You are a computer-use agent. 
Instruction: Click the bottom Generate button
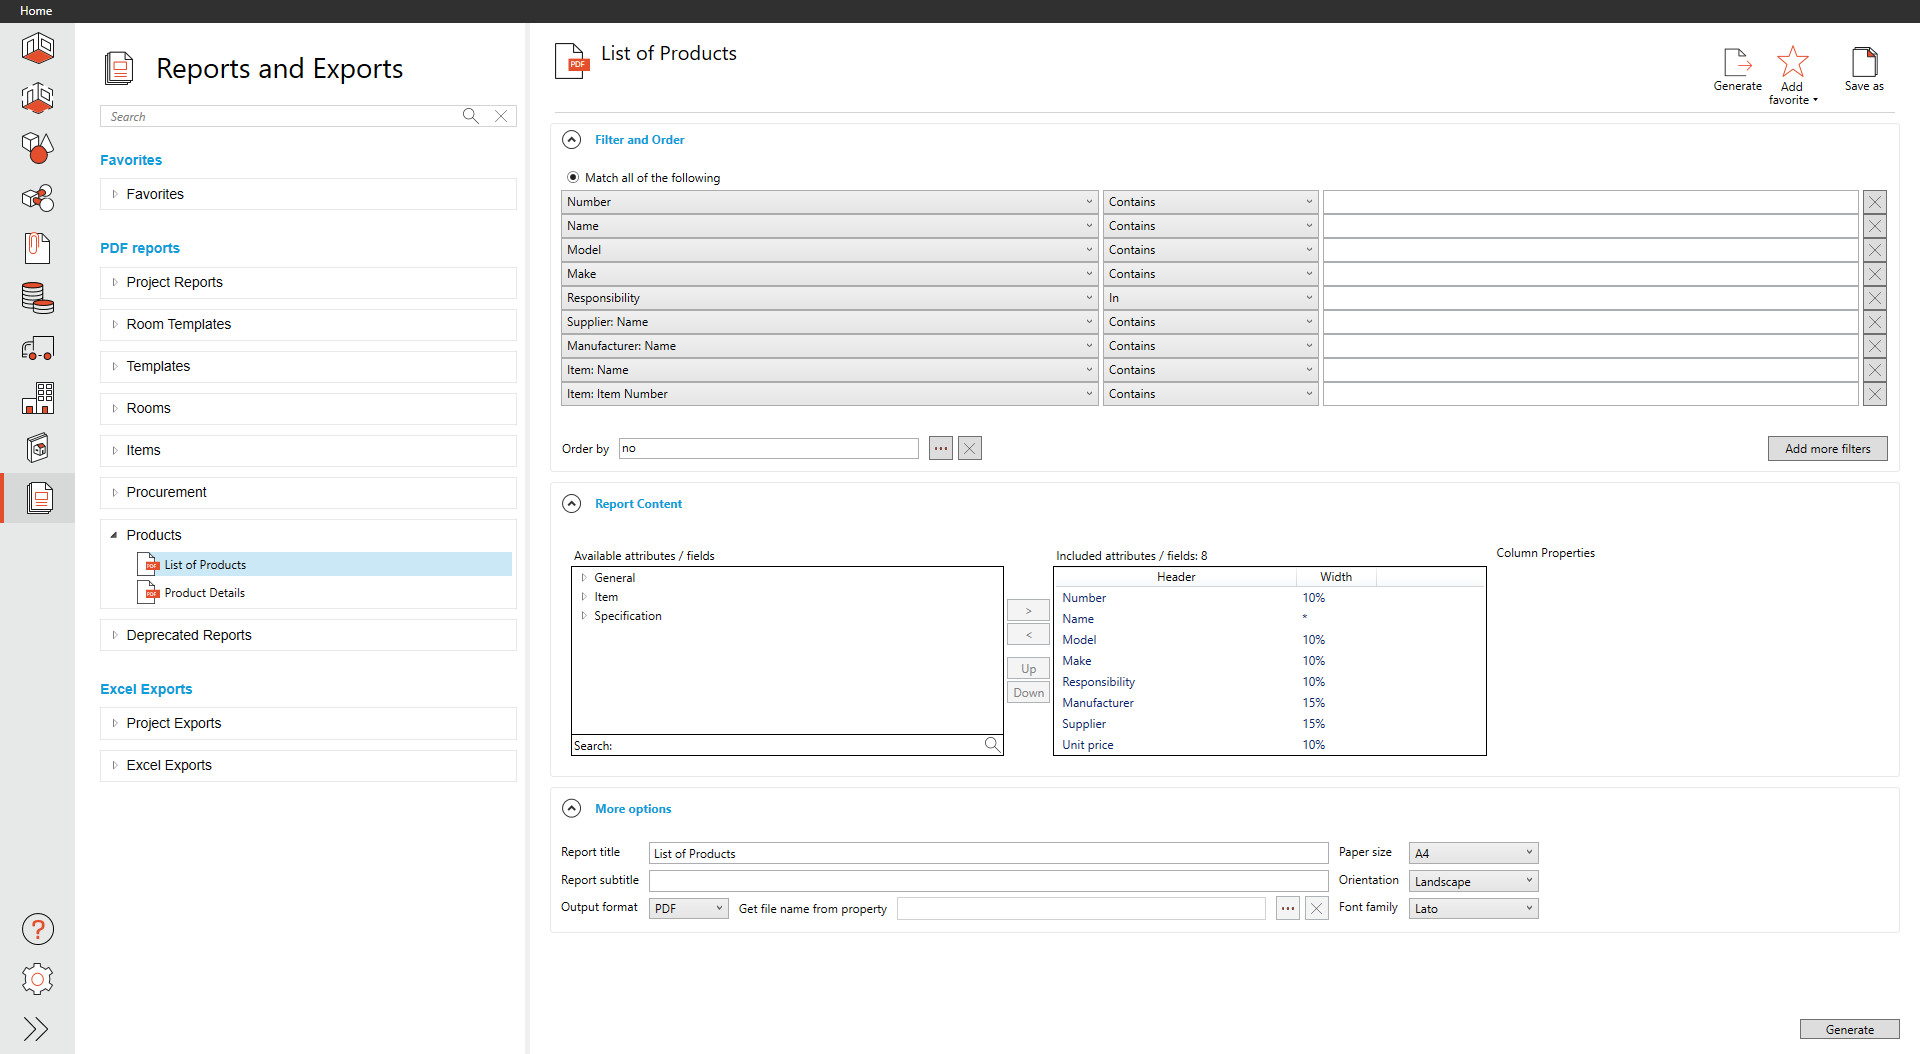tap(1849, 1030)
